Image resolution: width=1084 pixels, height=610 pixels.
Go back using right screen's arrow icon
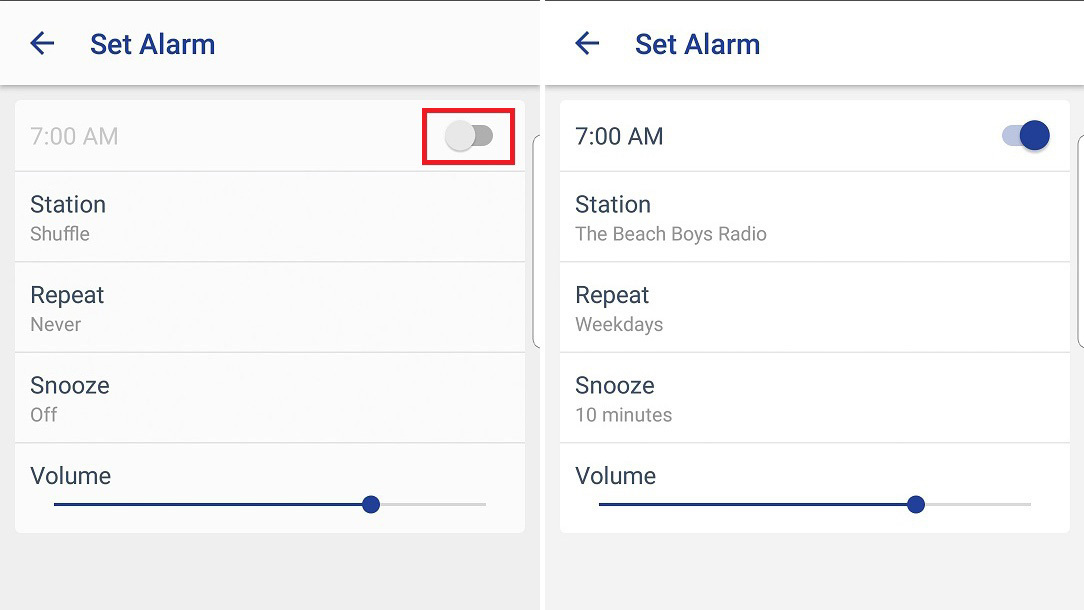click(x=587, y=44)
